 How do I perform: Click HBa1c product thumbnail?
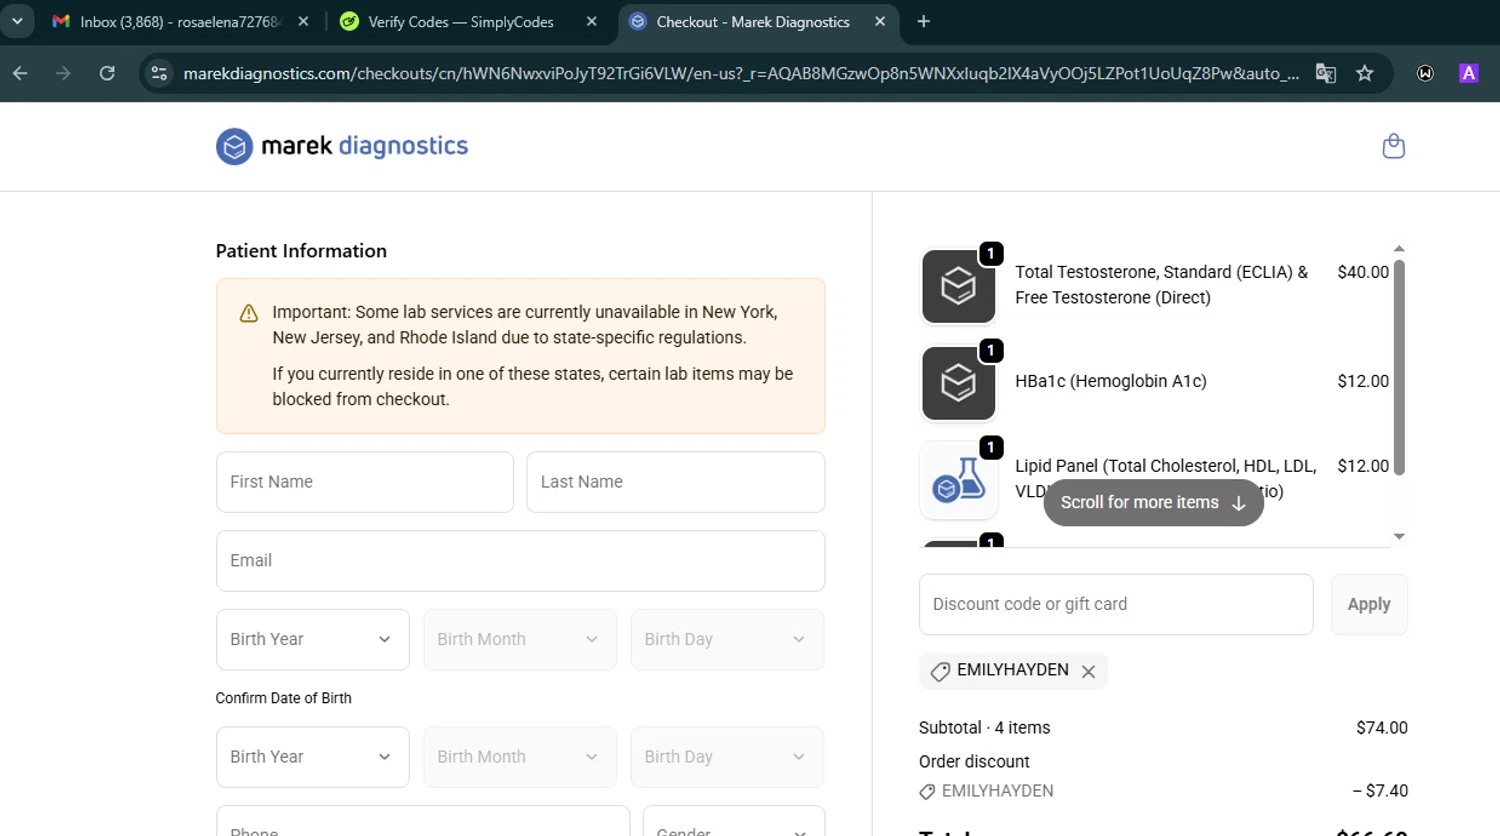click(958, 383)
